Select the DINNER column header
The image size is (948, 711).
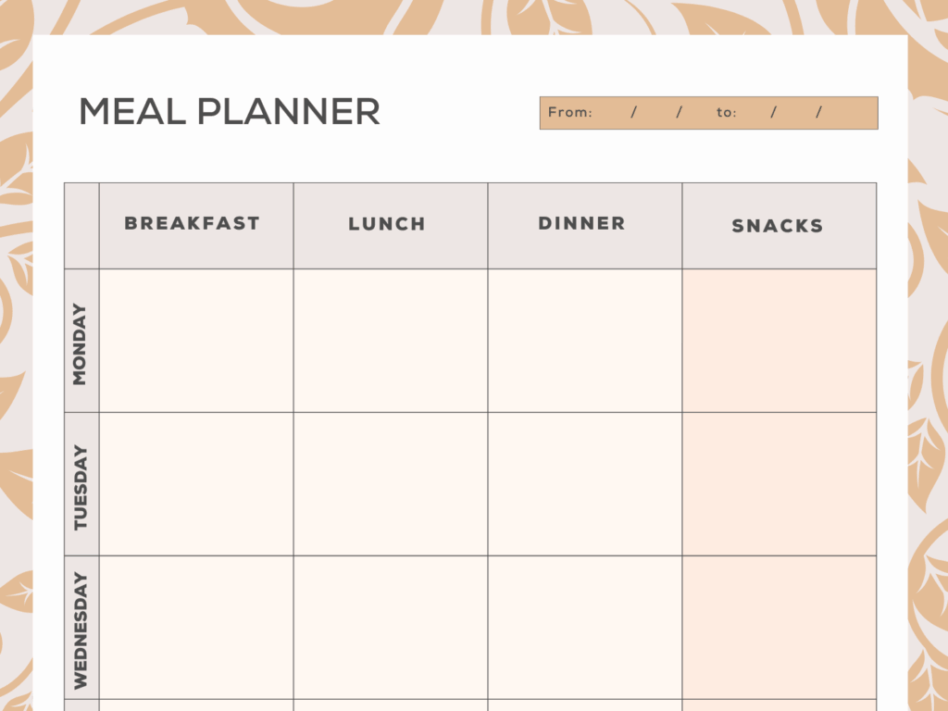[x=582, y=224]
